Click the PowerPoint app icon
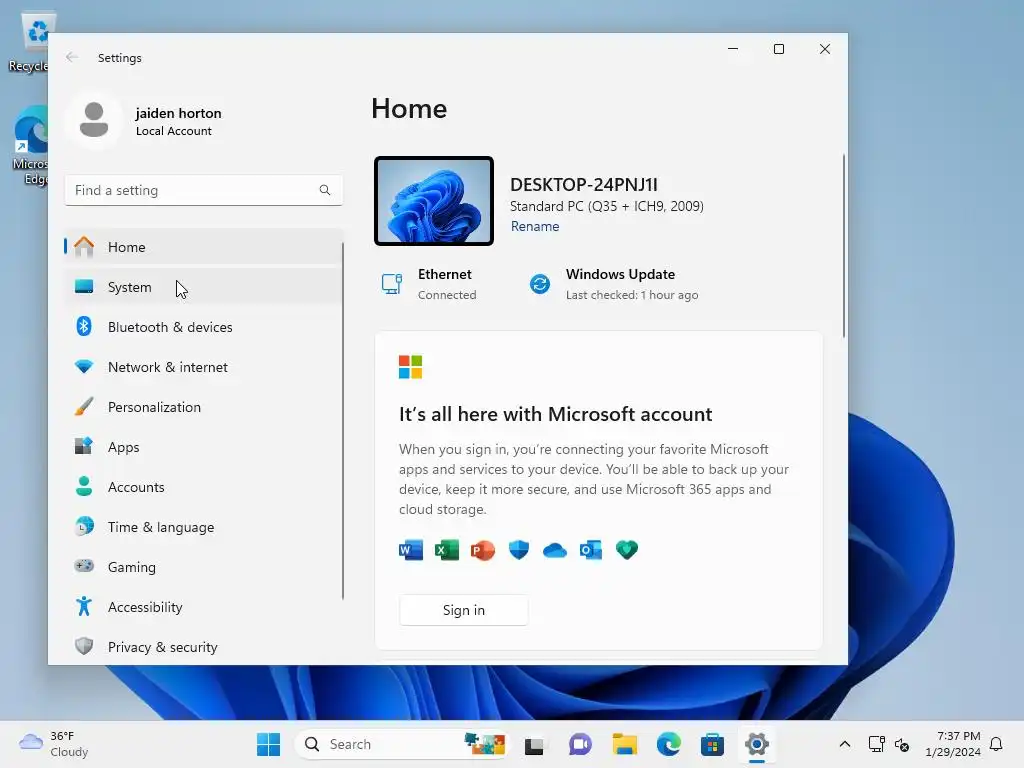1024x768 pixels. 483,551
